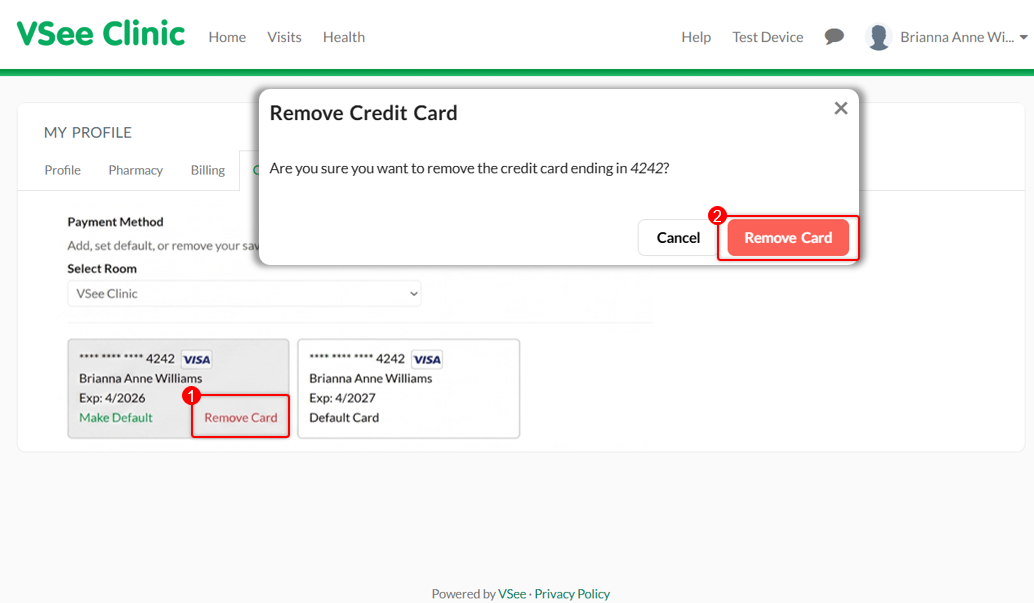Go to the Home page

coord(227,37)
